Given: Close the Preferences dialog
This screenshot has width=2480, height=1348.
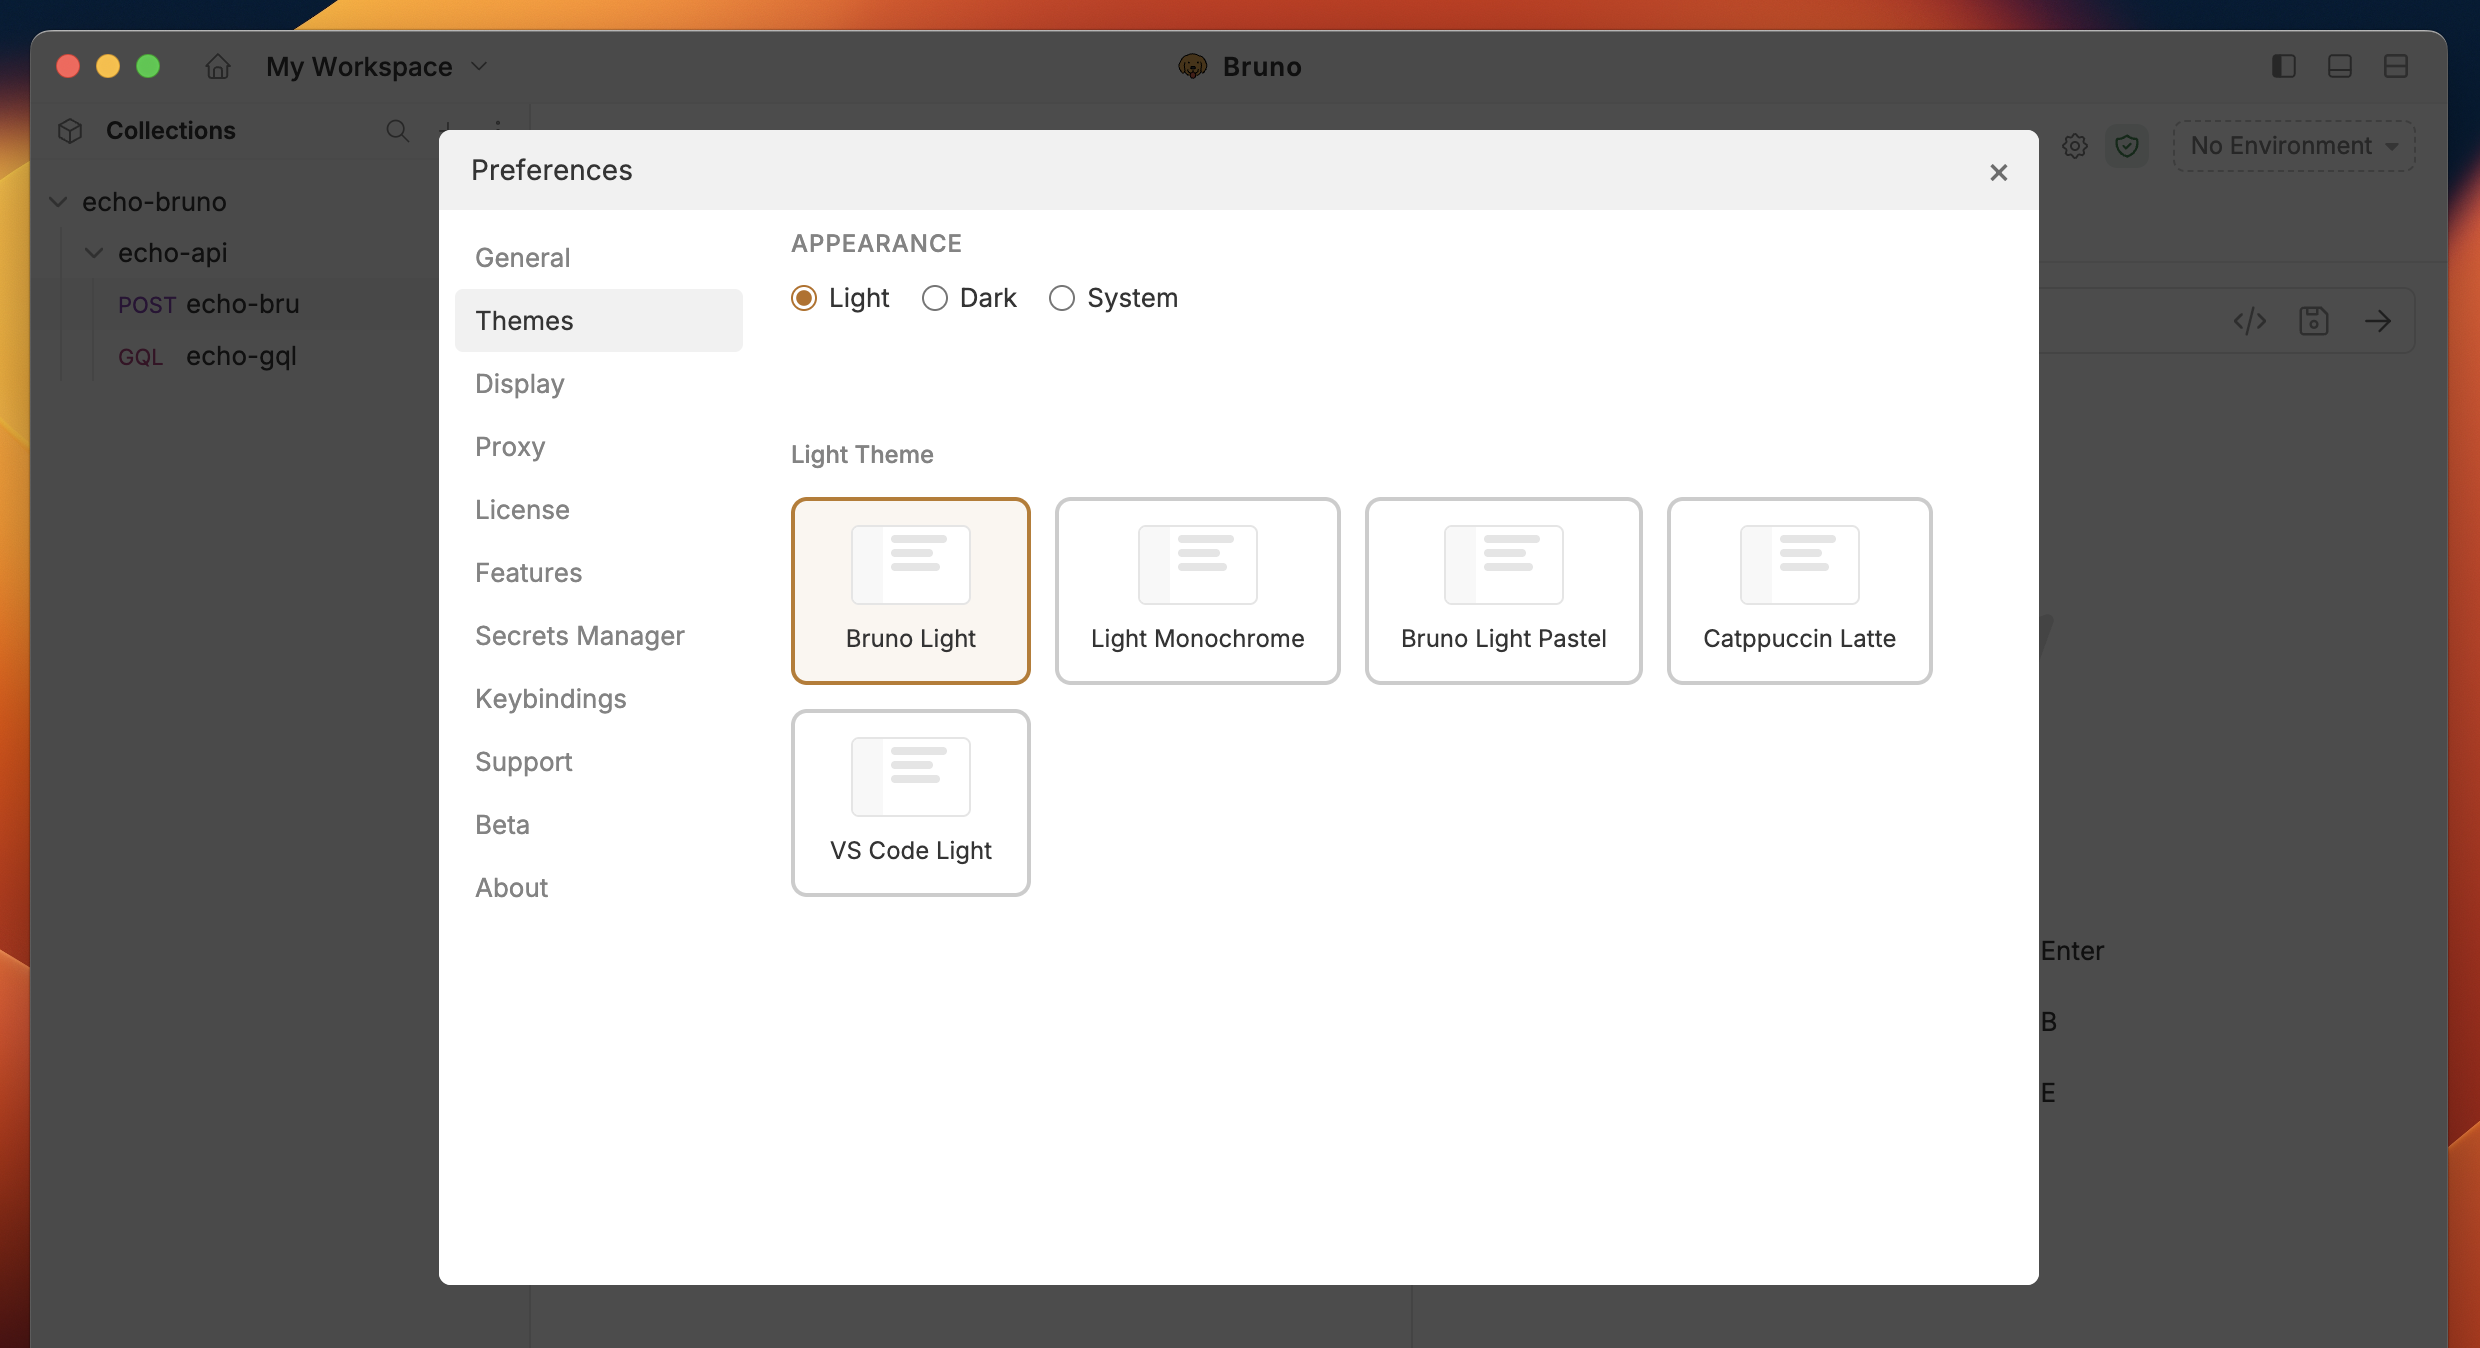Looking at the screenshot, I should [x=1998, y=173].
